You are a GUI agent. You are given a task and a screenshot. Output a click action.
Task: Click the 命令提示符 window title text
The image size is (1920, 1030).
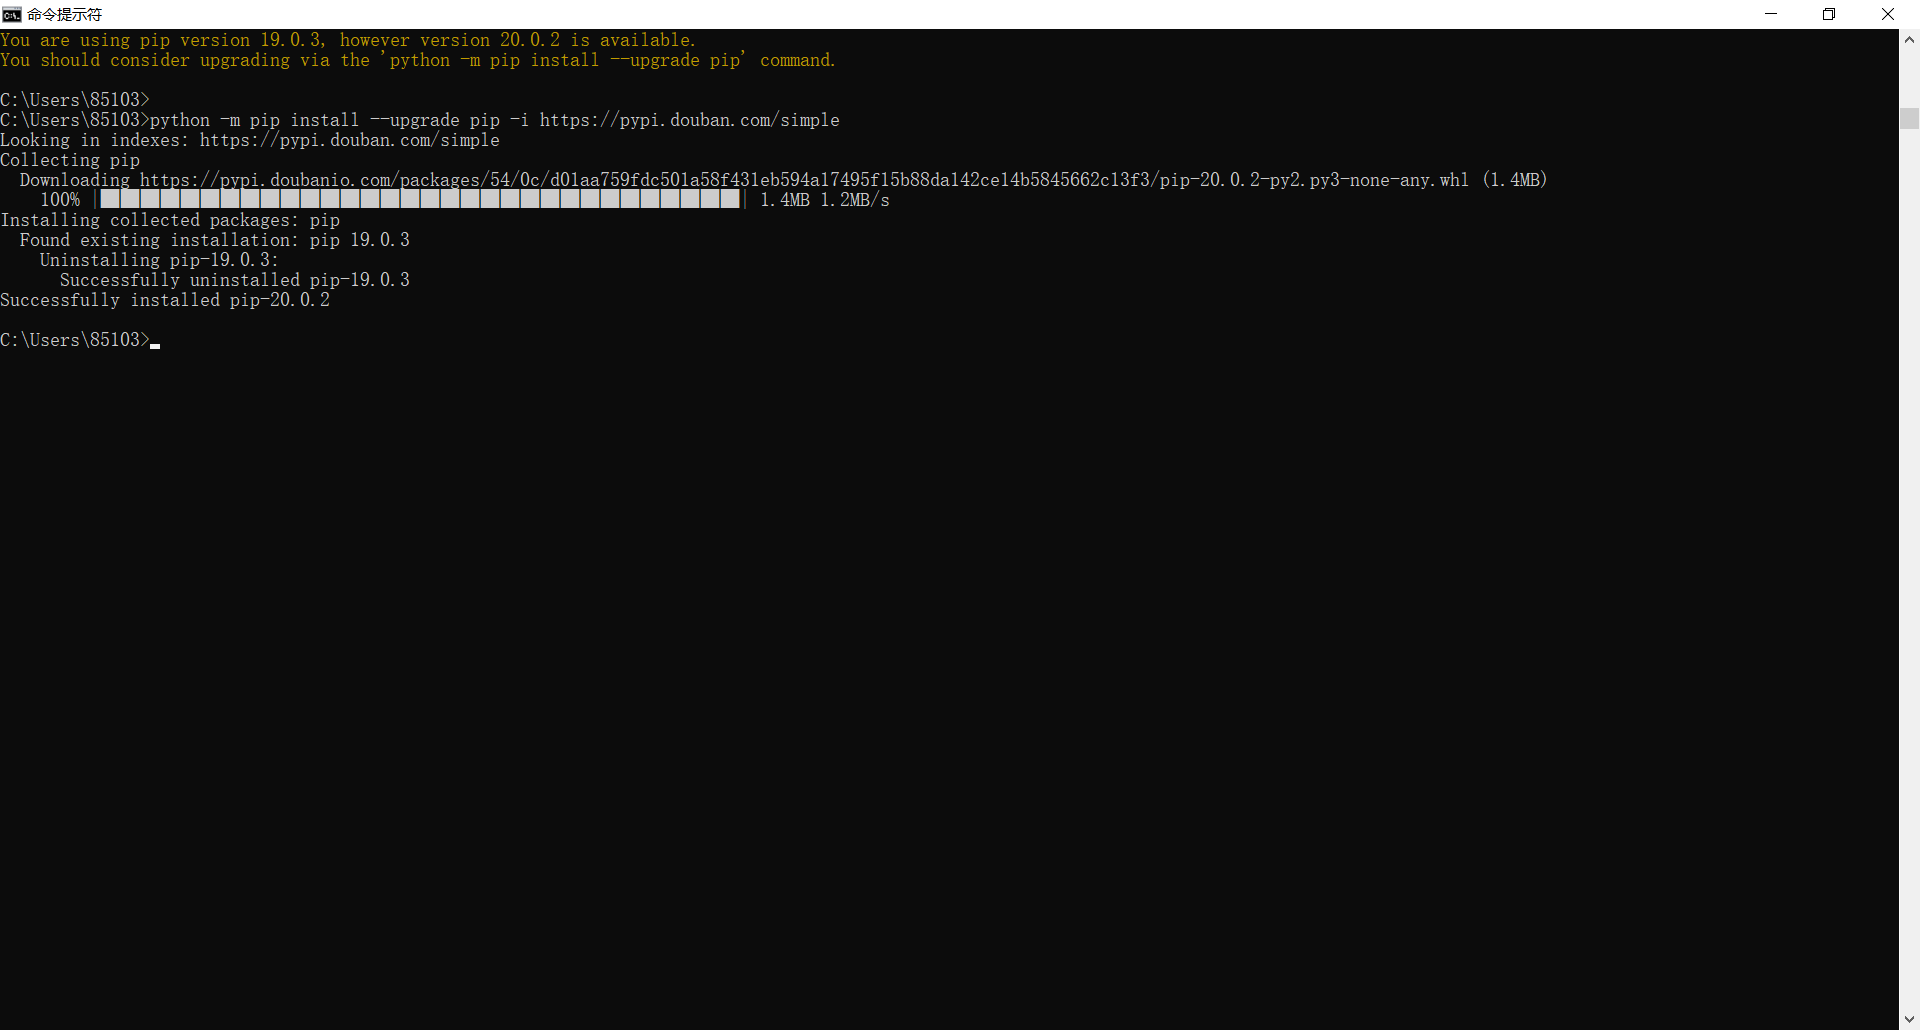(65, 14)
